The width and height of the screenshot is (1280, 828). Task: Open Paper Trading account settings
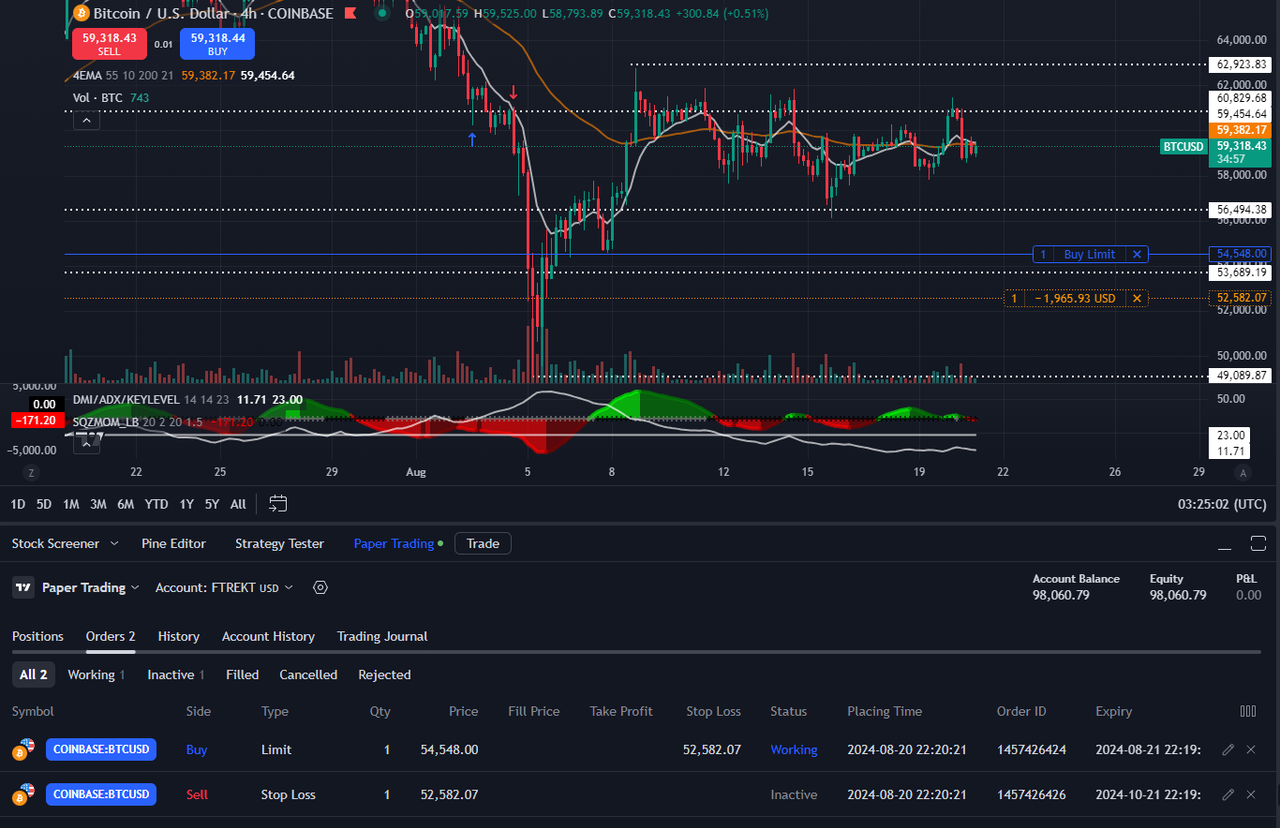point(320,588)
